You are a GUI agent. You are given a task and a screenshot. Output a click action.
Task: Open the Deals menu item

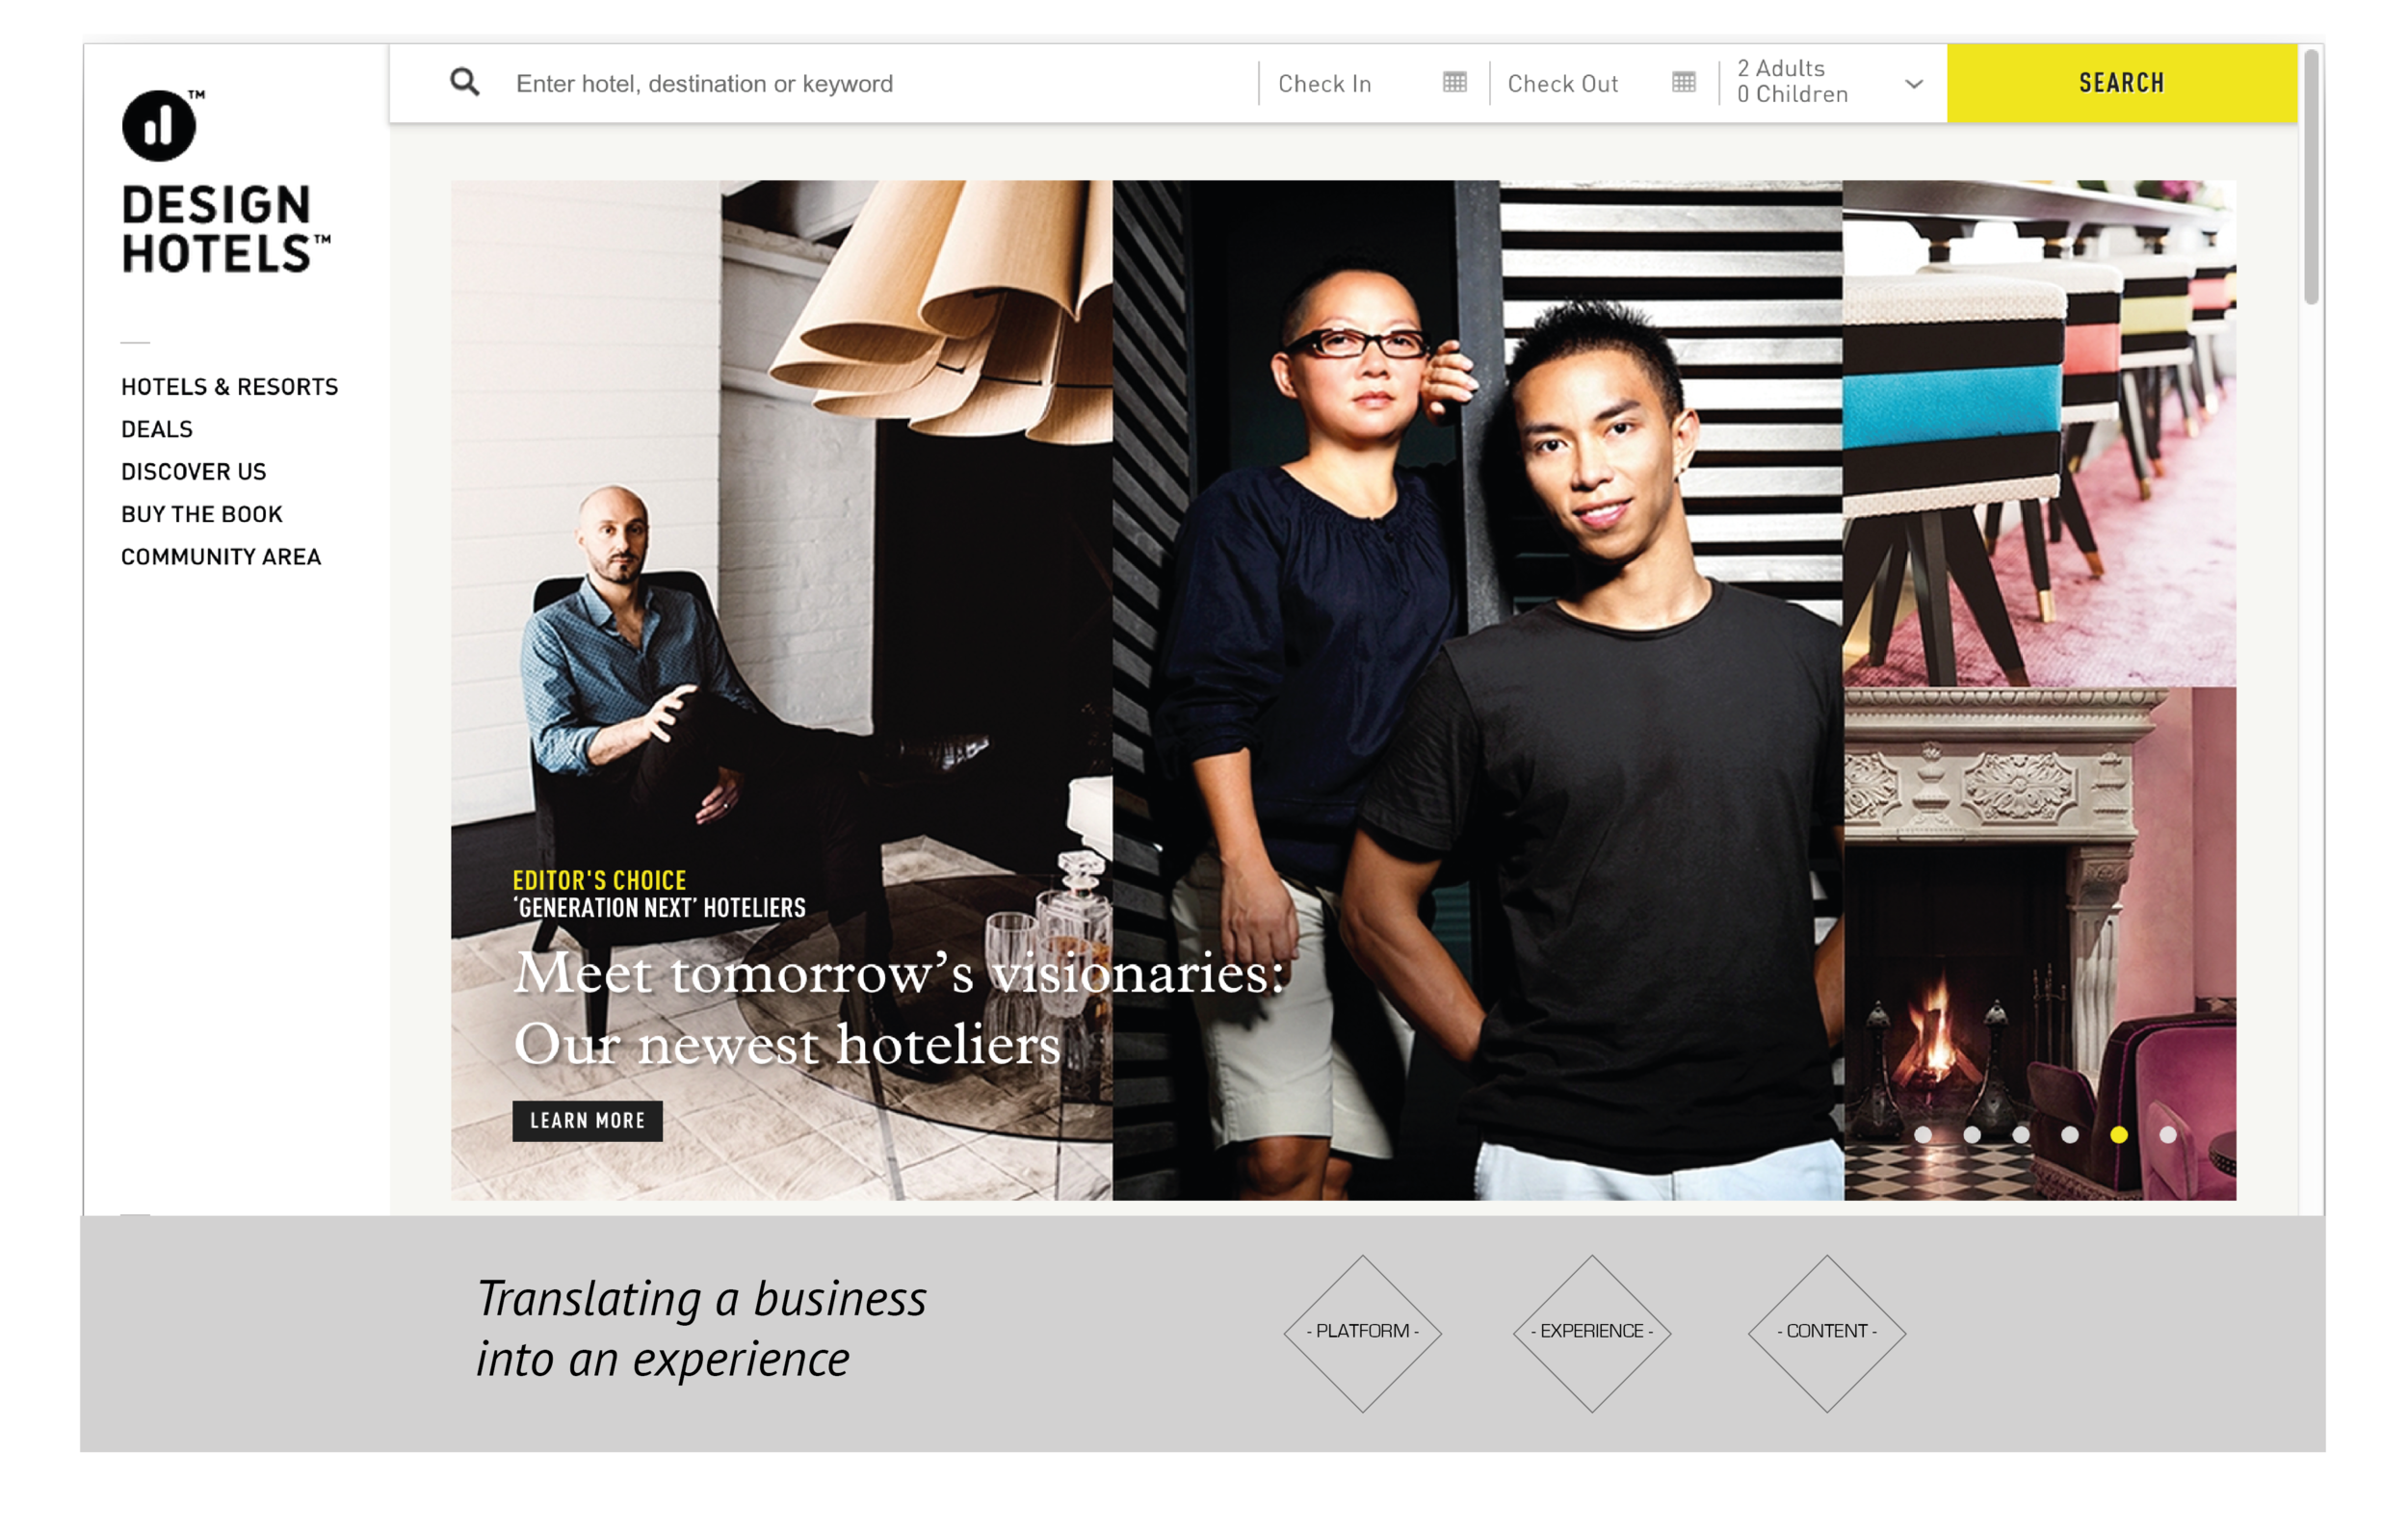[x=157, y=429]
